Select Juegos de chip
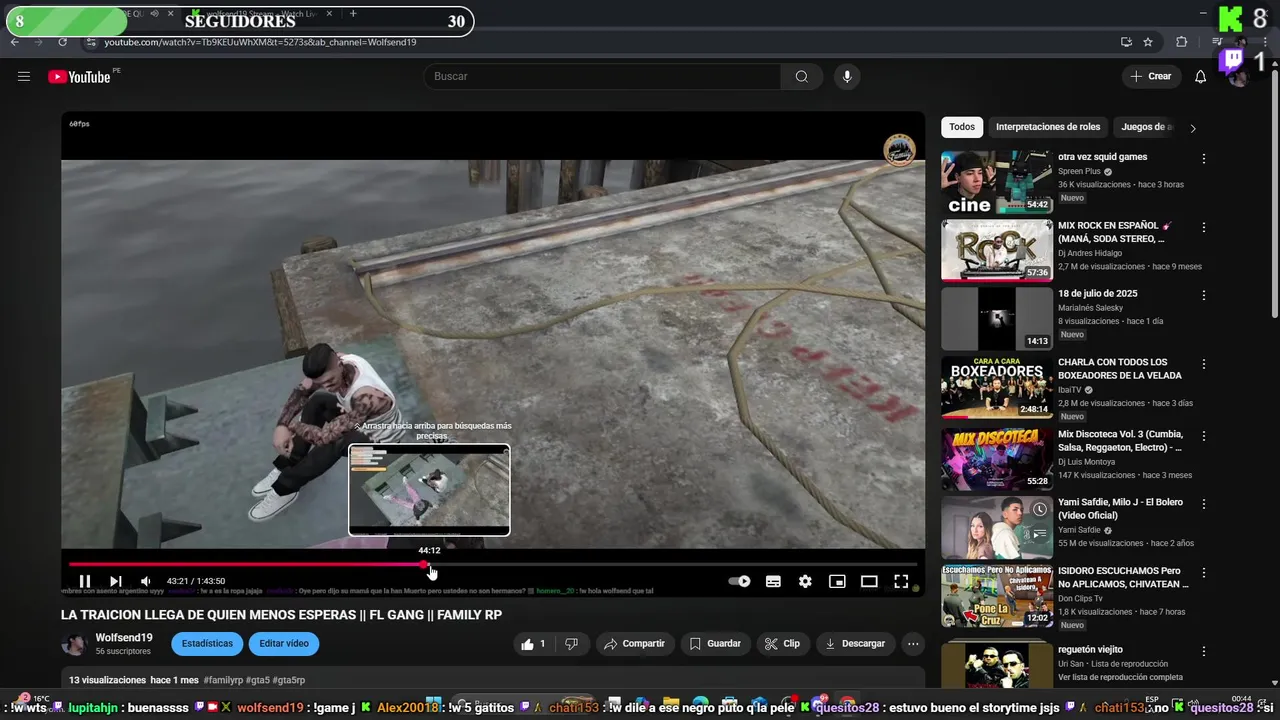Image resolution: width=1280 pixels, height=720 pixels. [1145, 127]
